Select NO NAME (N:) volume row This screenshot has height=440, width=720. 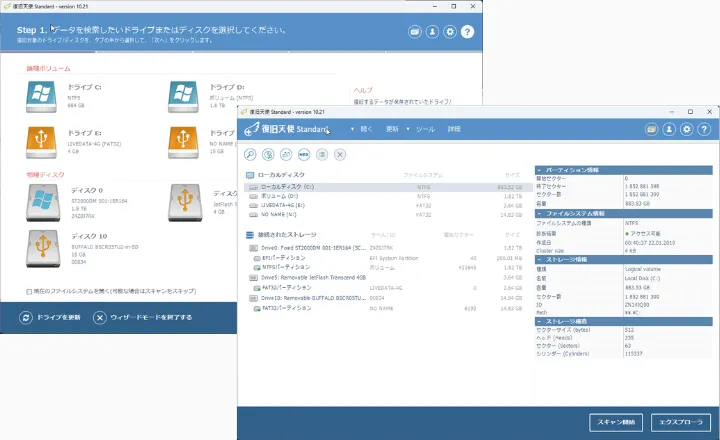[388, 214]
